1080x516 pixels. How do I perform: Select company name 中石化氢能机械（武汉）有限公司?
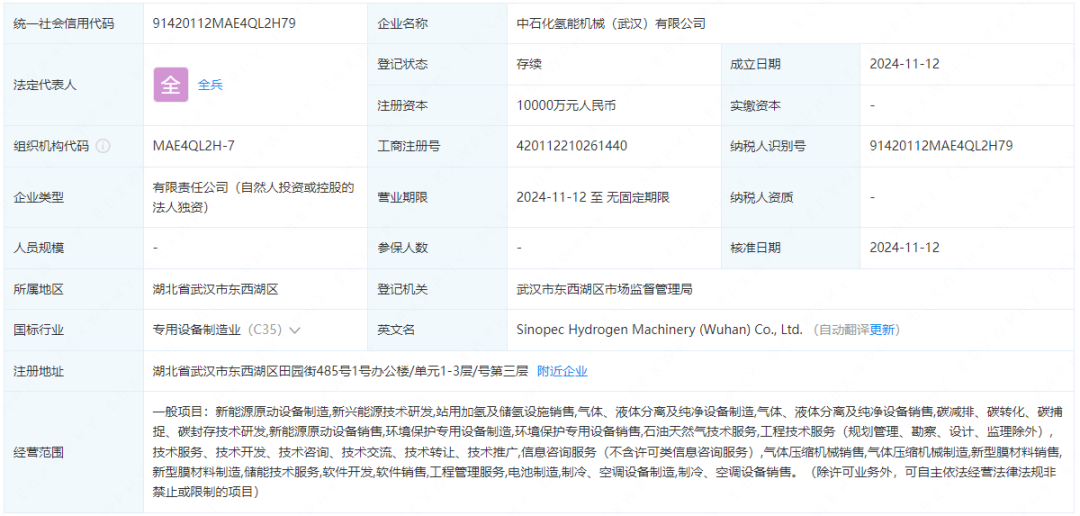point(611,23)
